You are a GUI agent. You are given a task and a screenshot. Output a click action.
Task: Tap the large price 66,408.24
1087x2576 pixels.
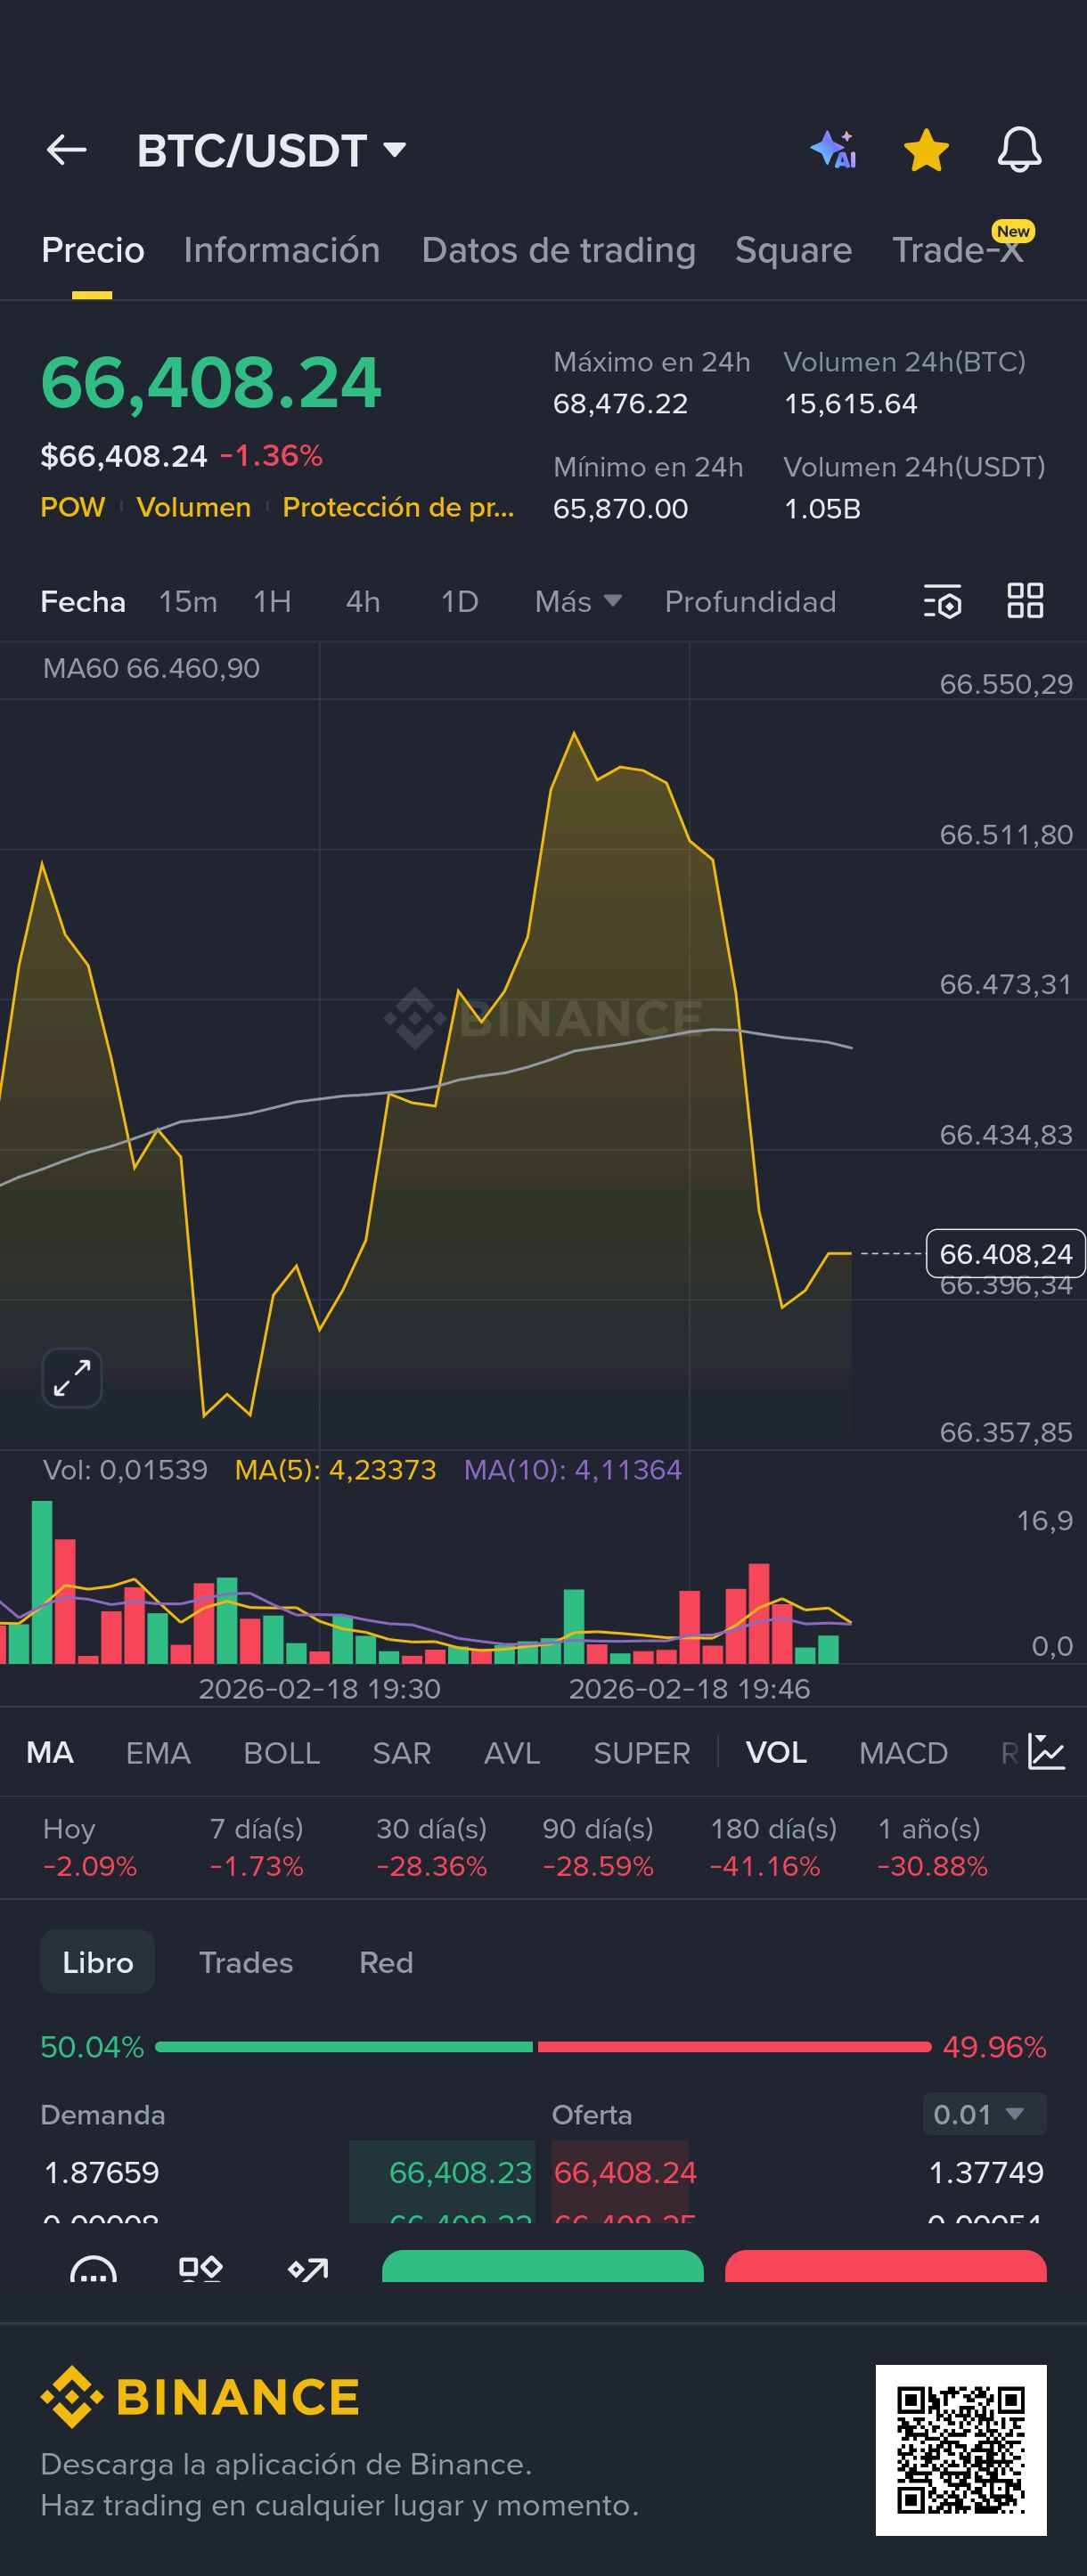point(210,382)
